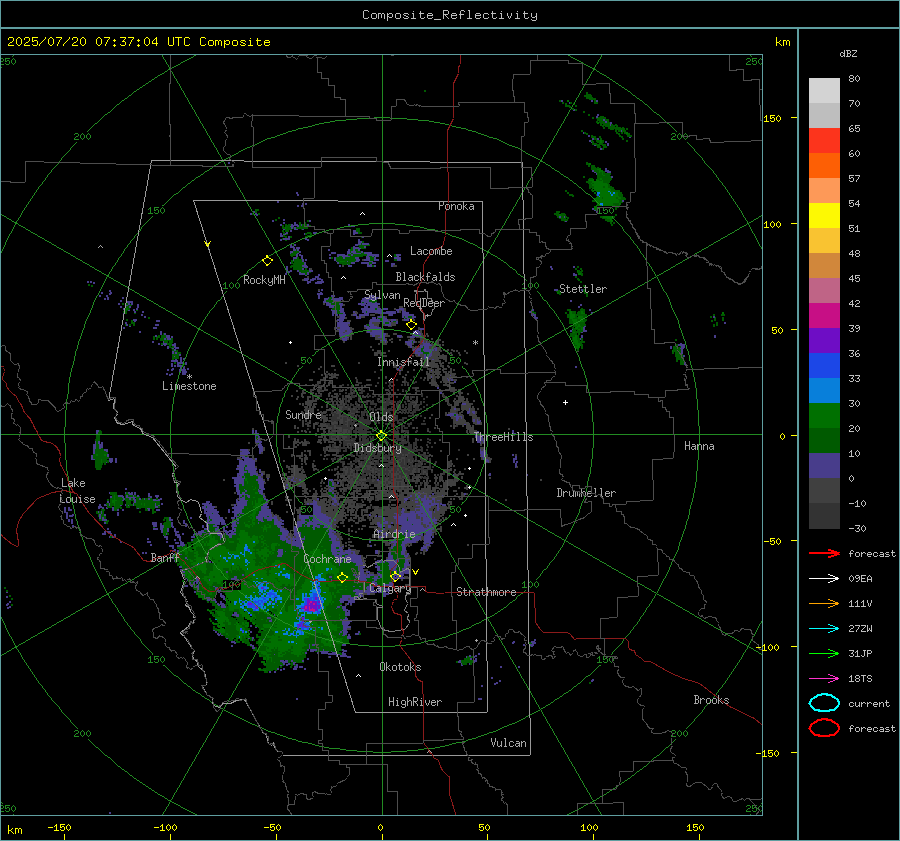
Task: Click the Sundre label
Action: coord(303,415)
